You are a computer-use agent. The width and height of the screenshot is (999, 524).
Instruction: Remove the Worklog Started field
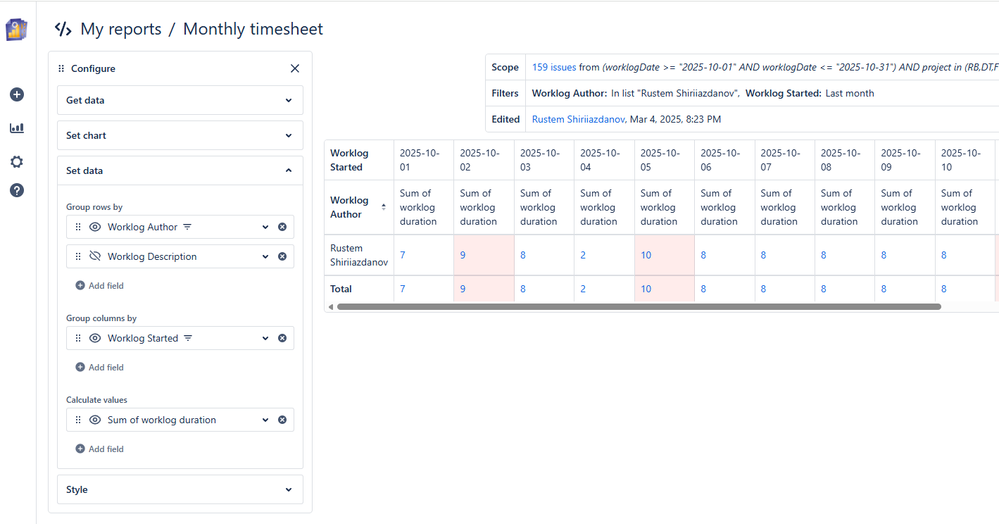tap(282, 338)
